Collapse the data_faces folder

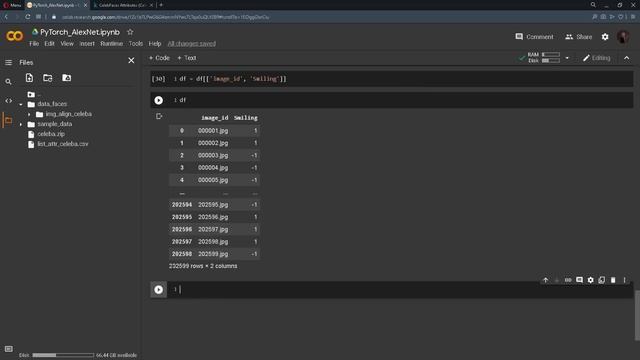[x=21, y=104]
